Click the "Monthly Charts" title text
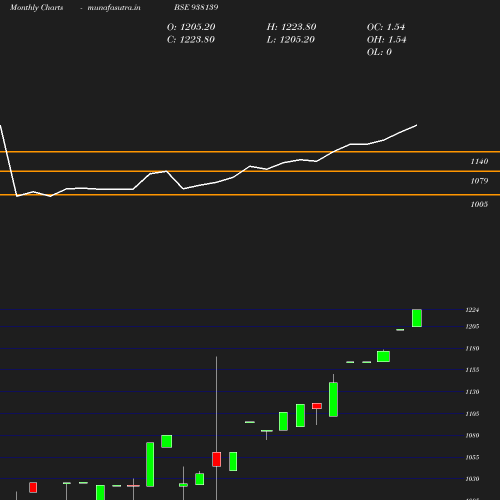The height and width of the screenshot is (500, 500). coord(36,7)
